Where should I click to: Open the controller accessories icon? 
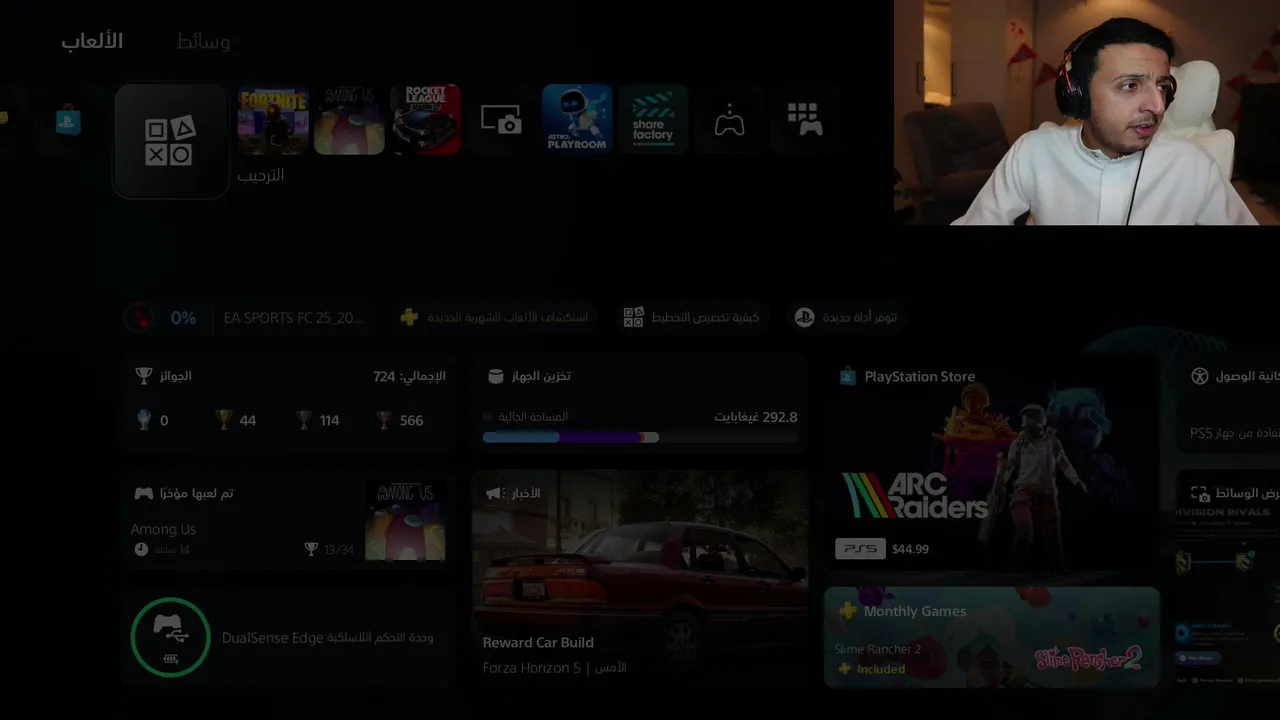(729, 121)
